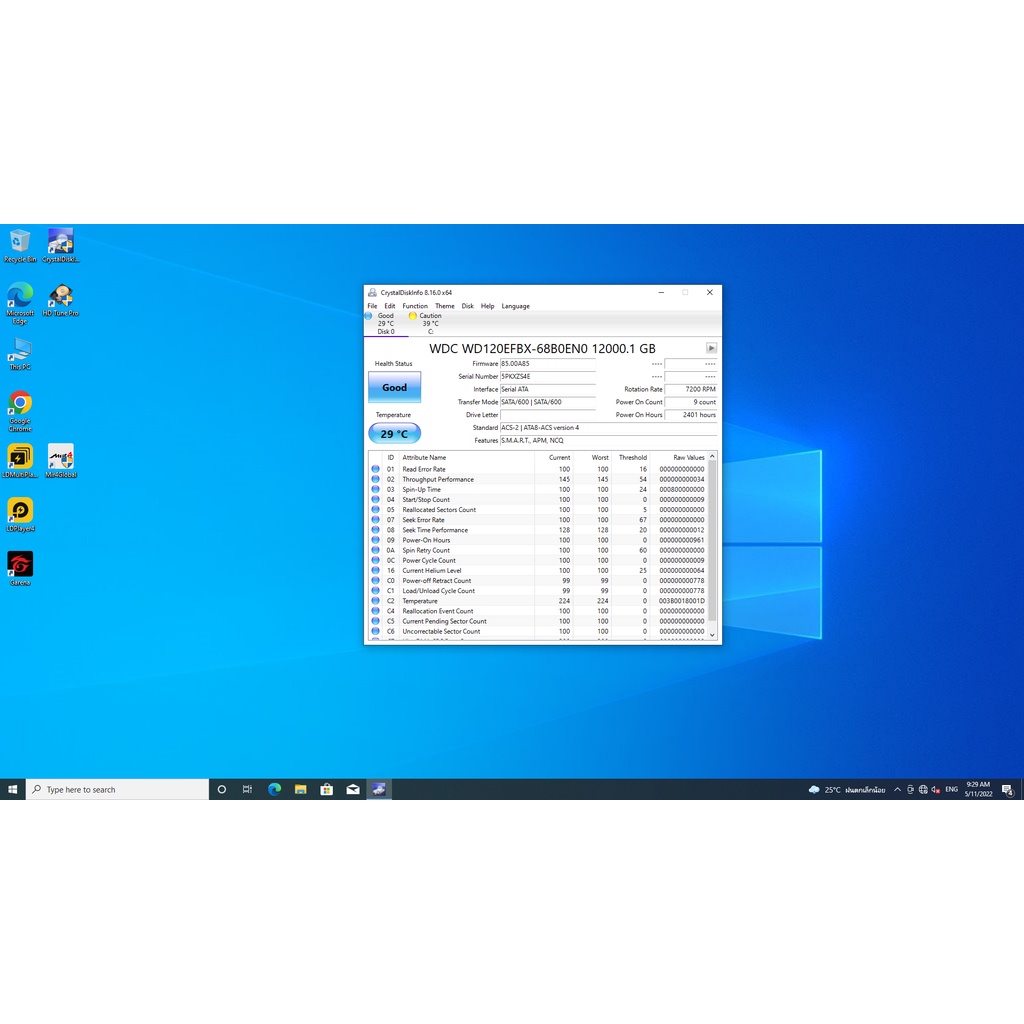
Task: Open the Mir4Global desktop shortcut
Action: 61,458
